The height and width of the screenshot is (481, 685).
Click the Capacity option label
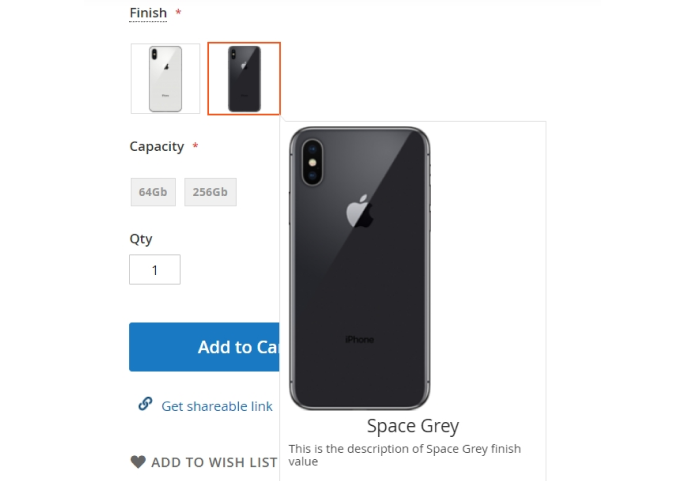tap(157, 146)
